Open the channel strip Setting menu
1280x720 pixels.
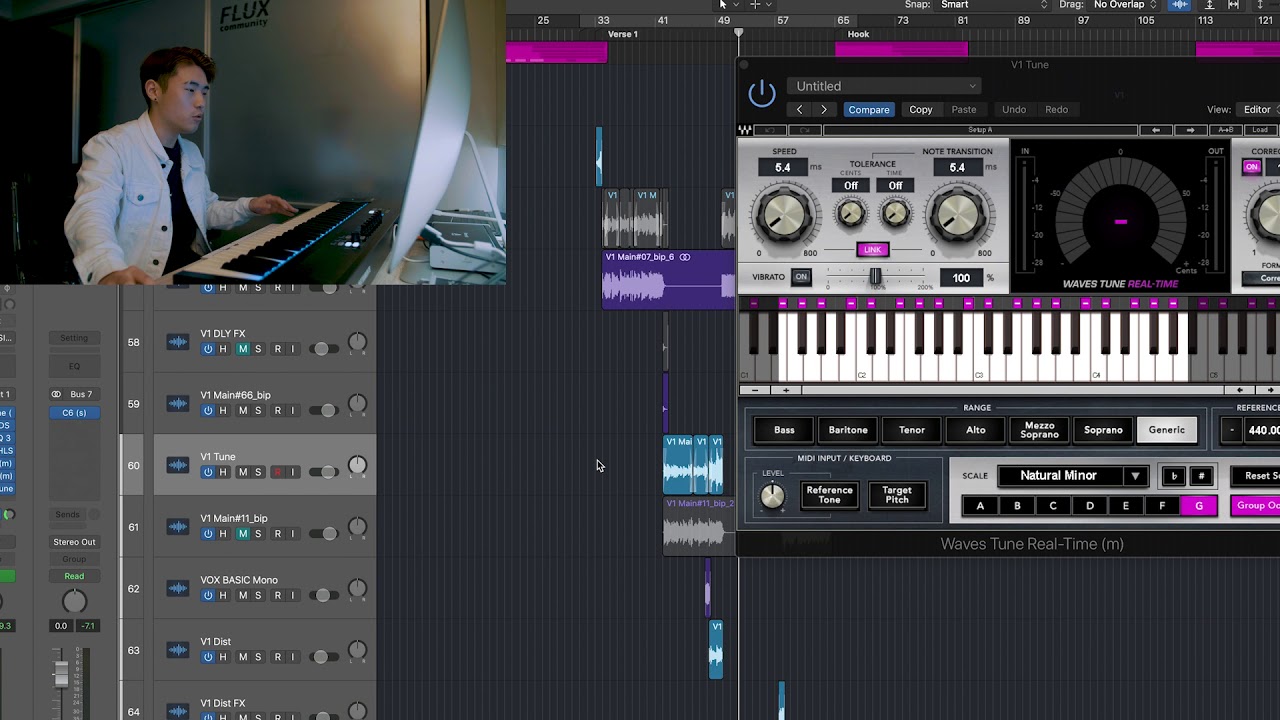click(74, 338)
